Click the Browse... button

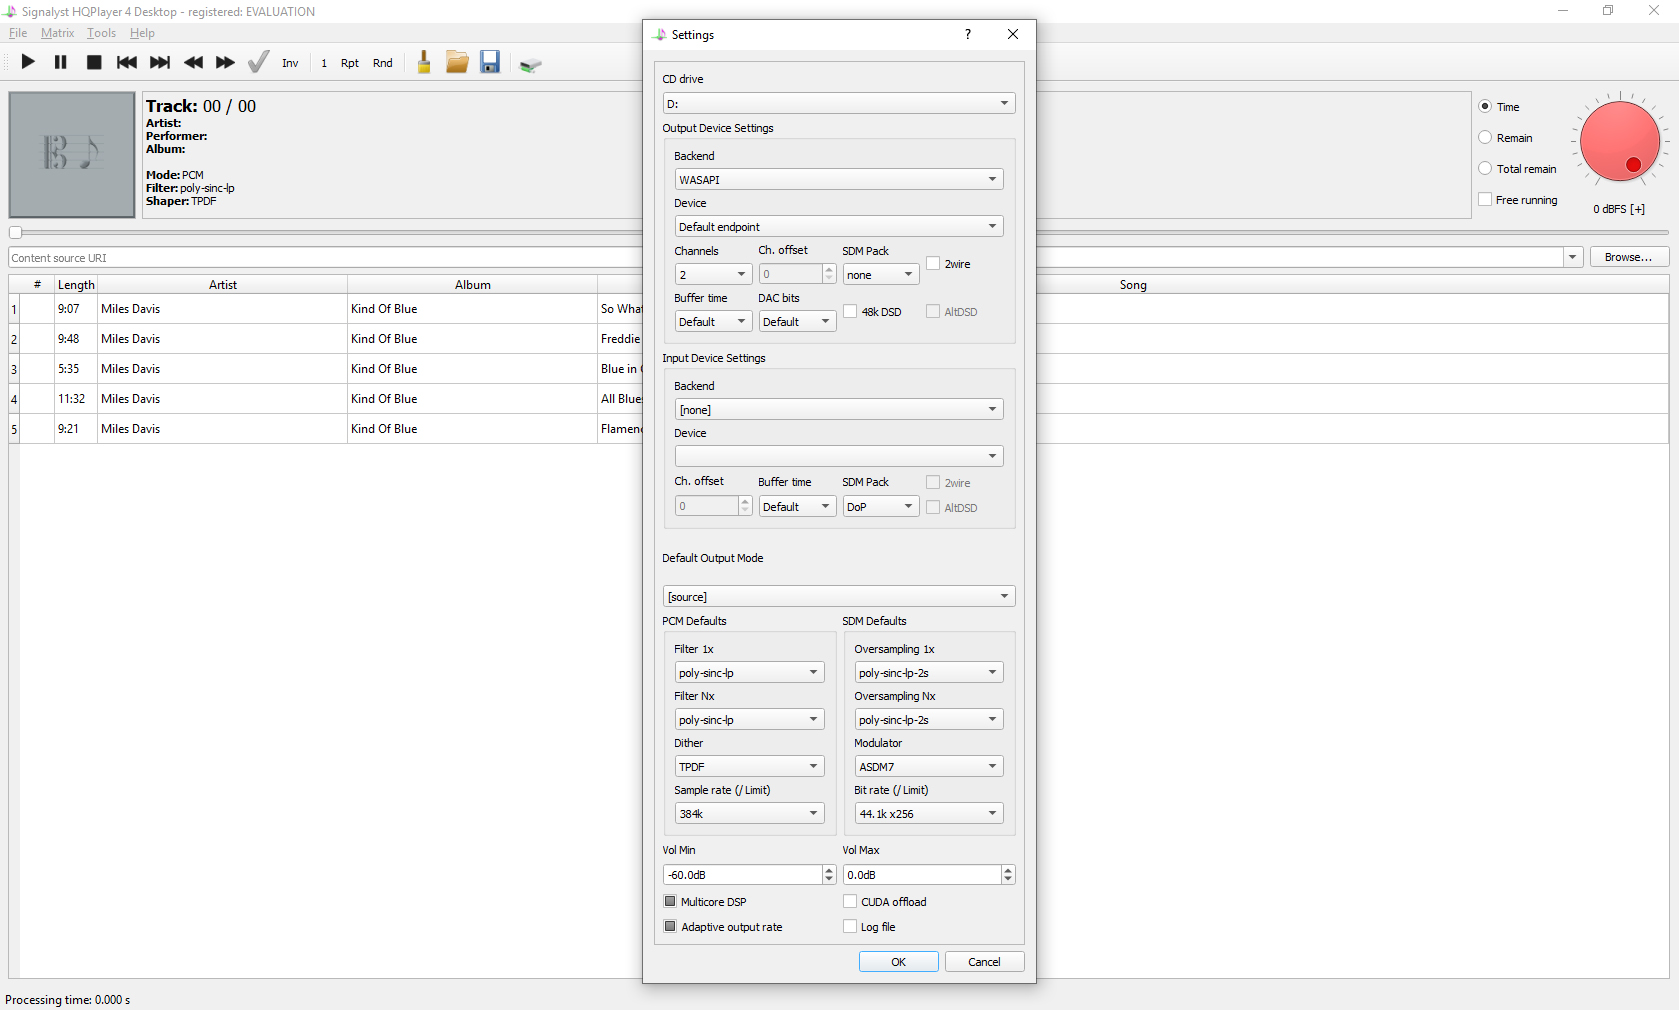coord(1628,257)
